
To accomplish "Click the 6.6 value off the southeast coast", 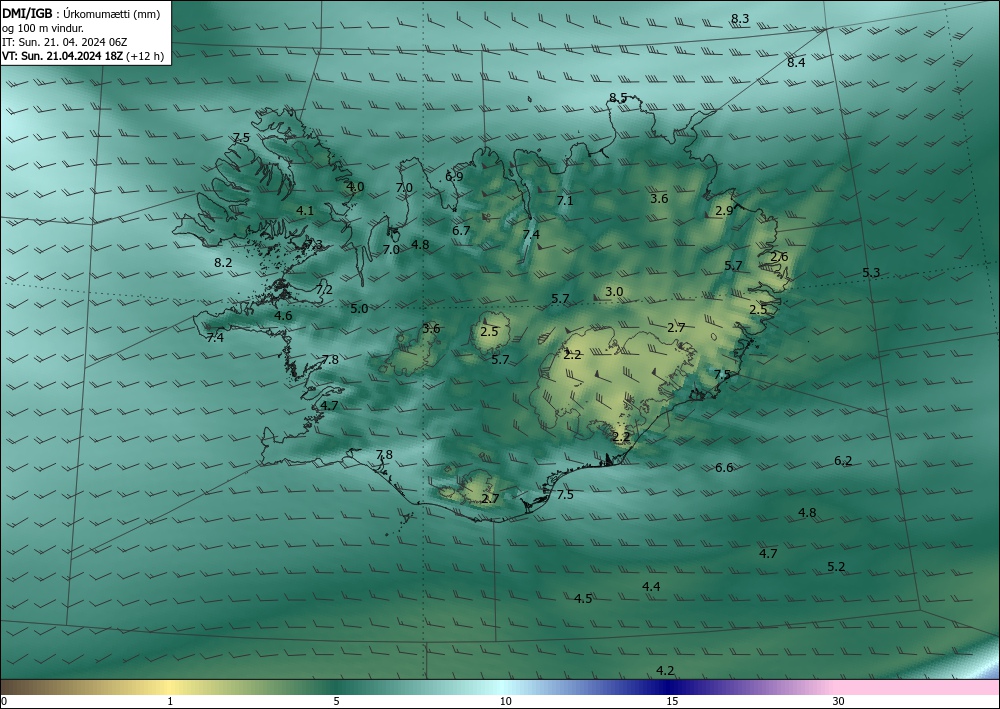I will 724,467.
